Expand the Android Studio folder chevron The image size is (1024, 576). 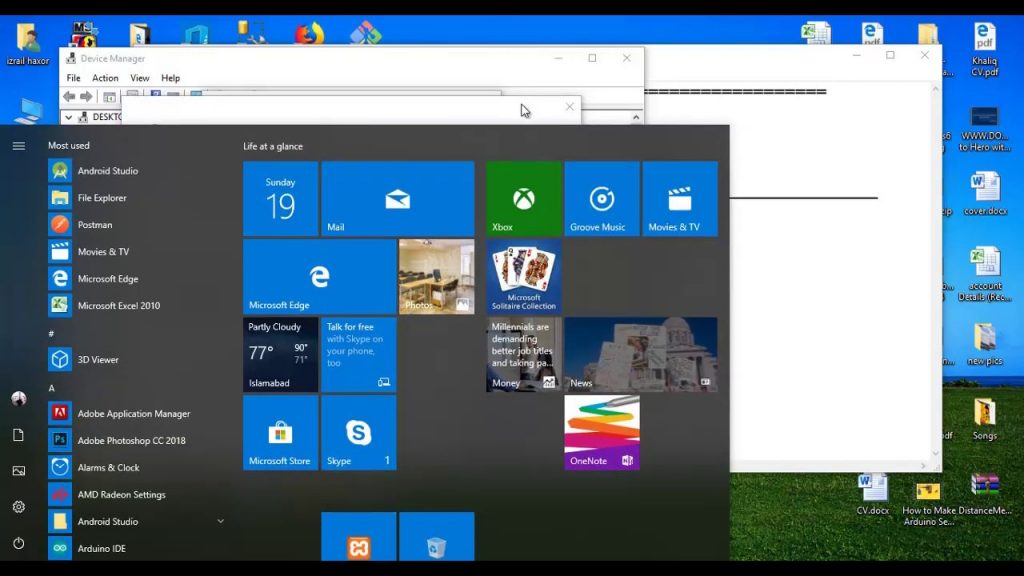pos(220,521)
